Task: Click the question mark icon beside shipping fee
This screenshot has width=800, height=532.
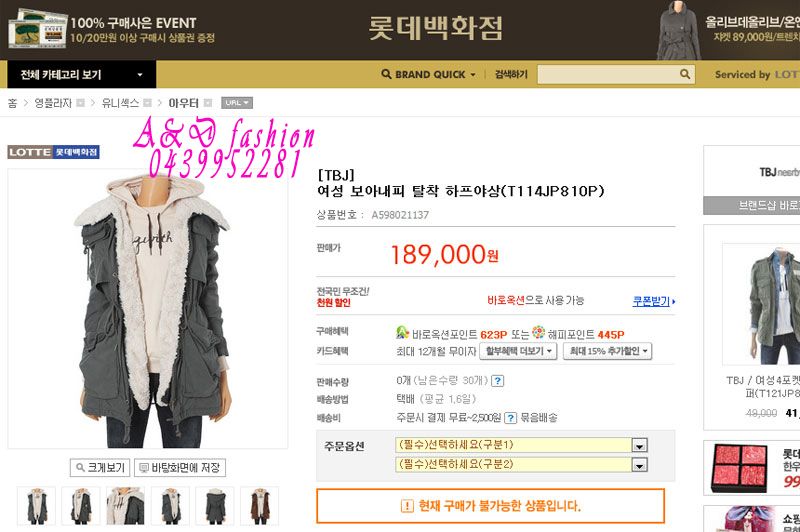Action: coord(510,418)
